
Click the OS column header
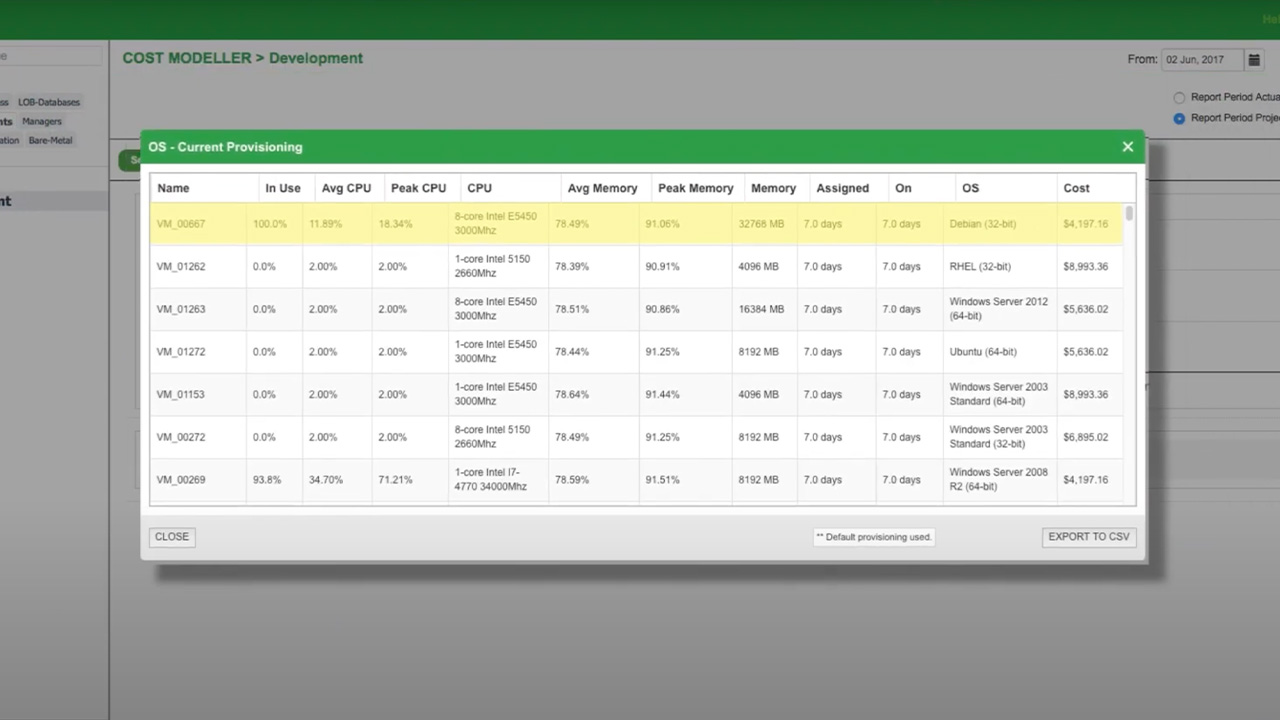(970, 188)
